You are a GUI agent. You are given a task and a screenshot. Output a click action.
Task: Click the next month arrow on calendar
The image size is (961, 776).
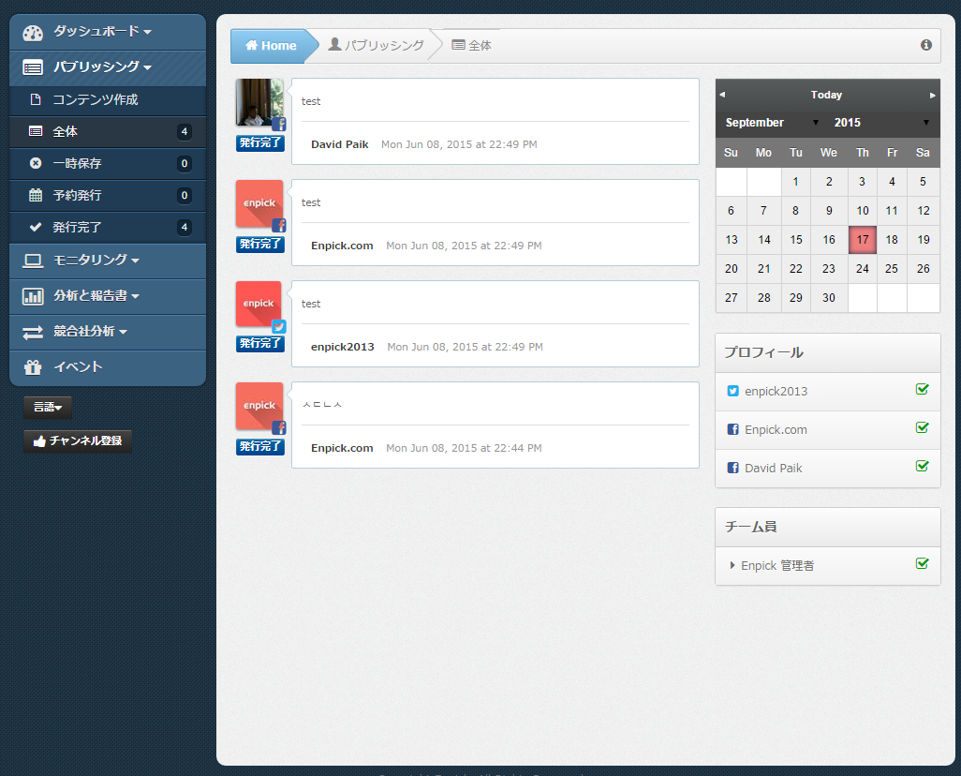(933, 95)
